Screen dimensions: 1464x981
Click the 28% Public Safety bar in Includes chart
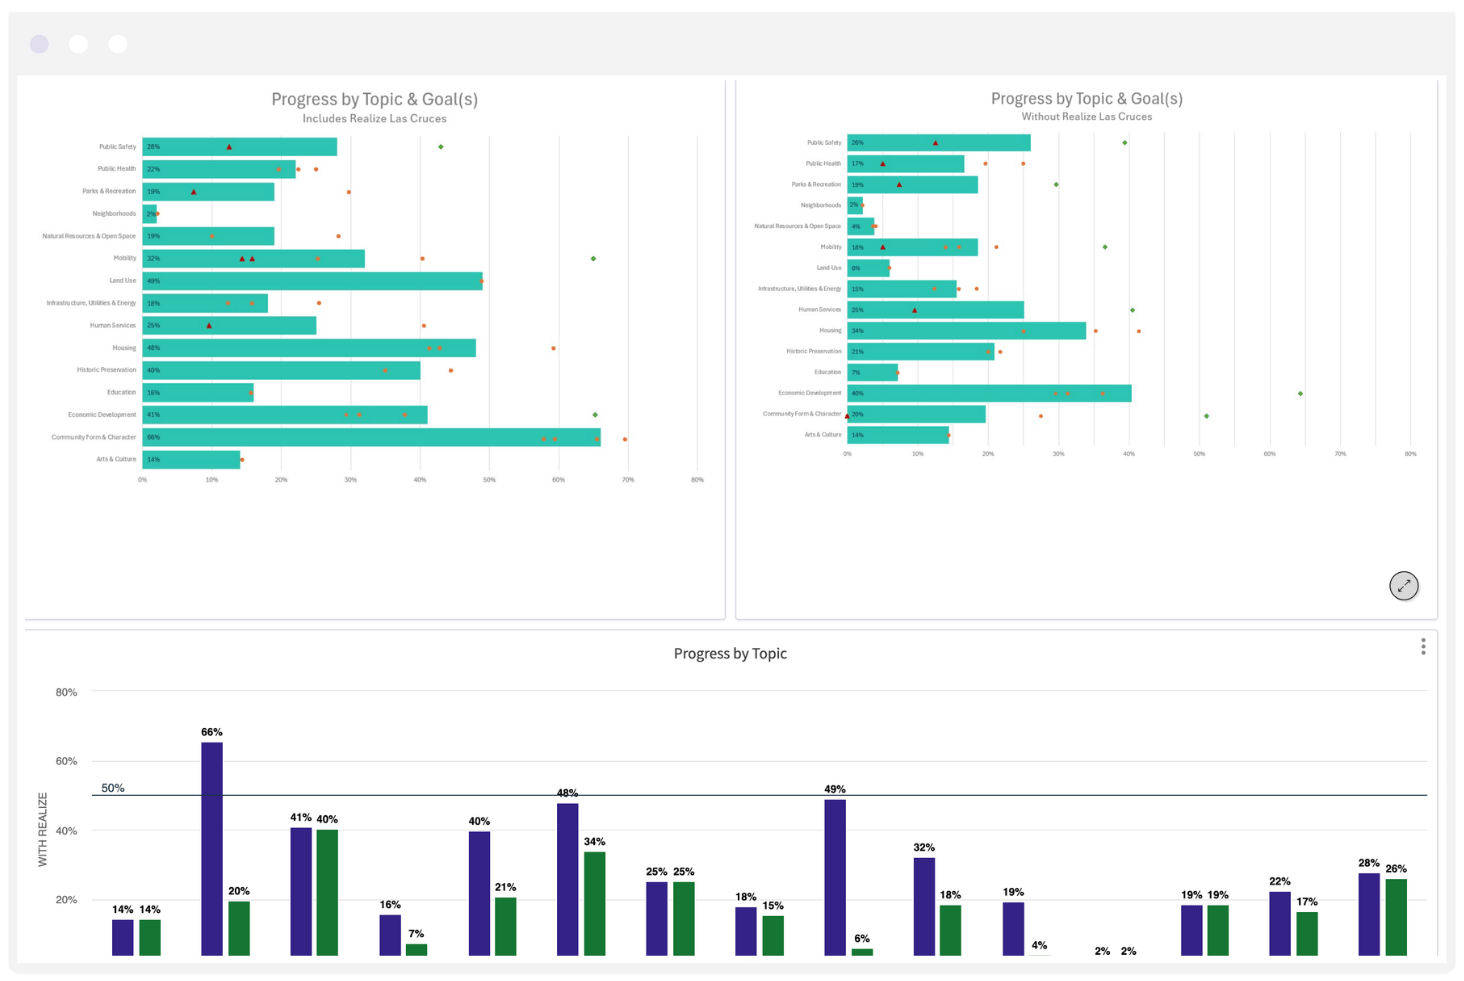(239, 147)
